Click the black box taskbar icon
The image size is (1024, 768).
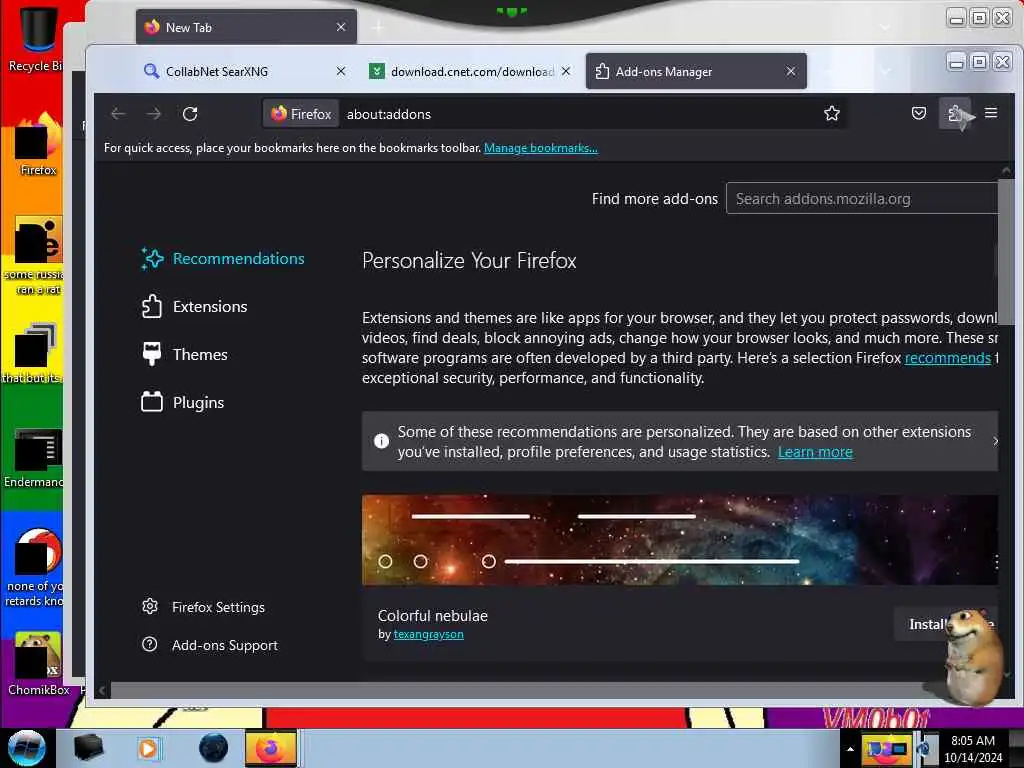[88, 748]
